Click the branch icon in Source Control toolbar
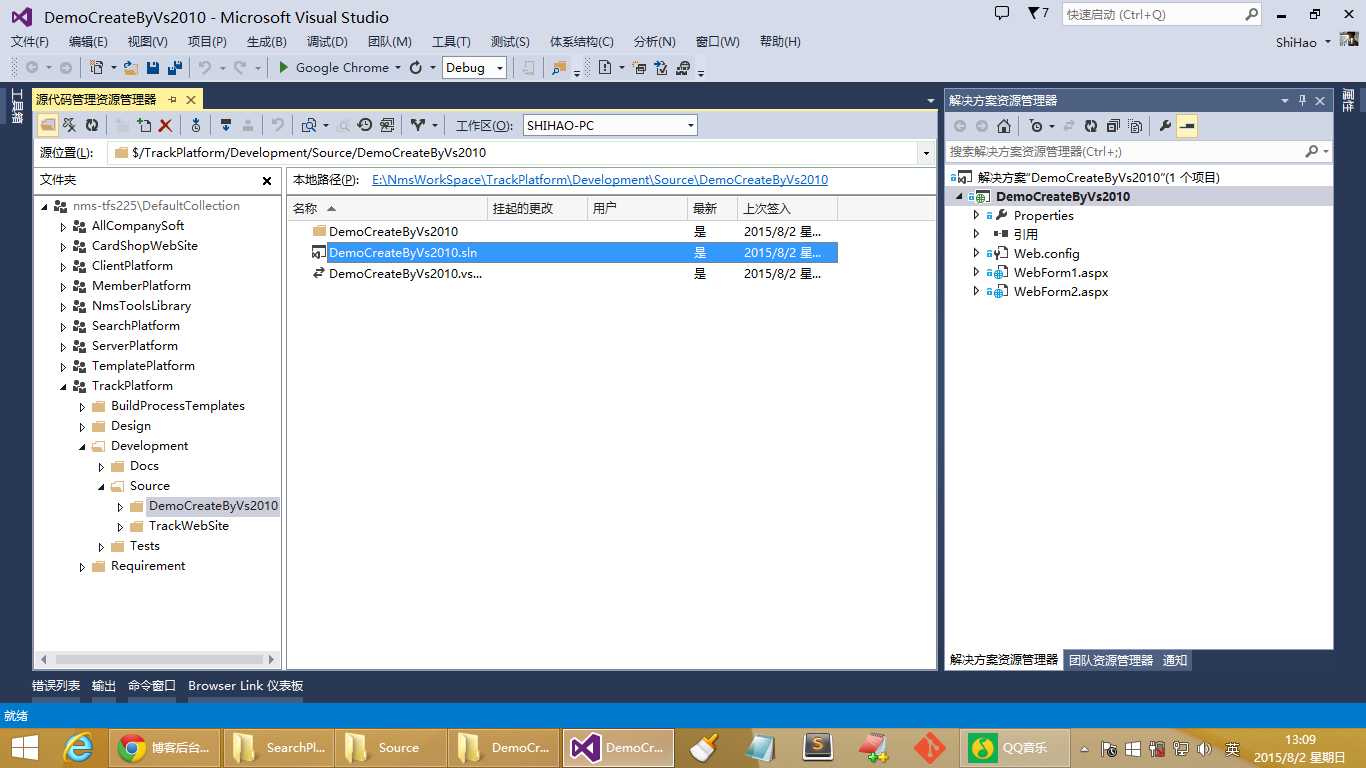The height and width of the screenshot is (768, 1366). (x=418, y=125)
